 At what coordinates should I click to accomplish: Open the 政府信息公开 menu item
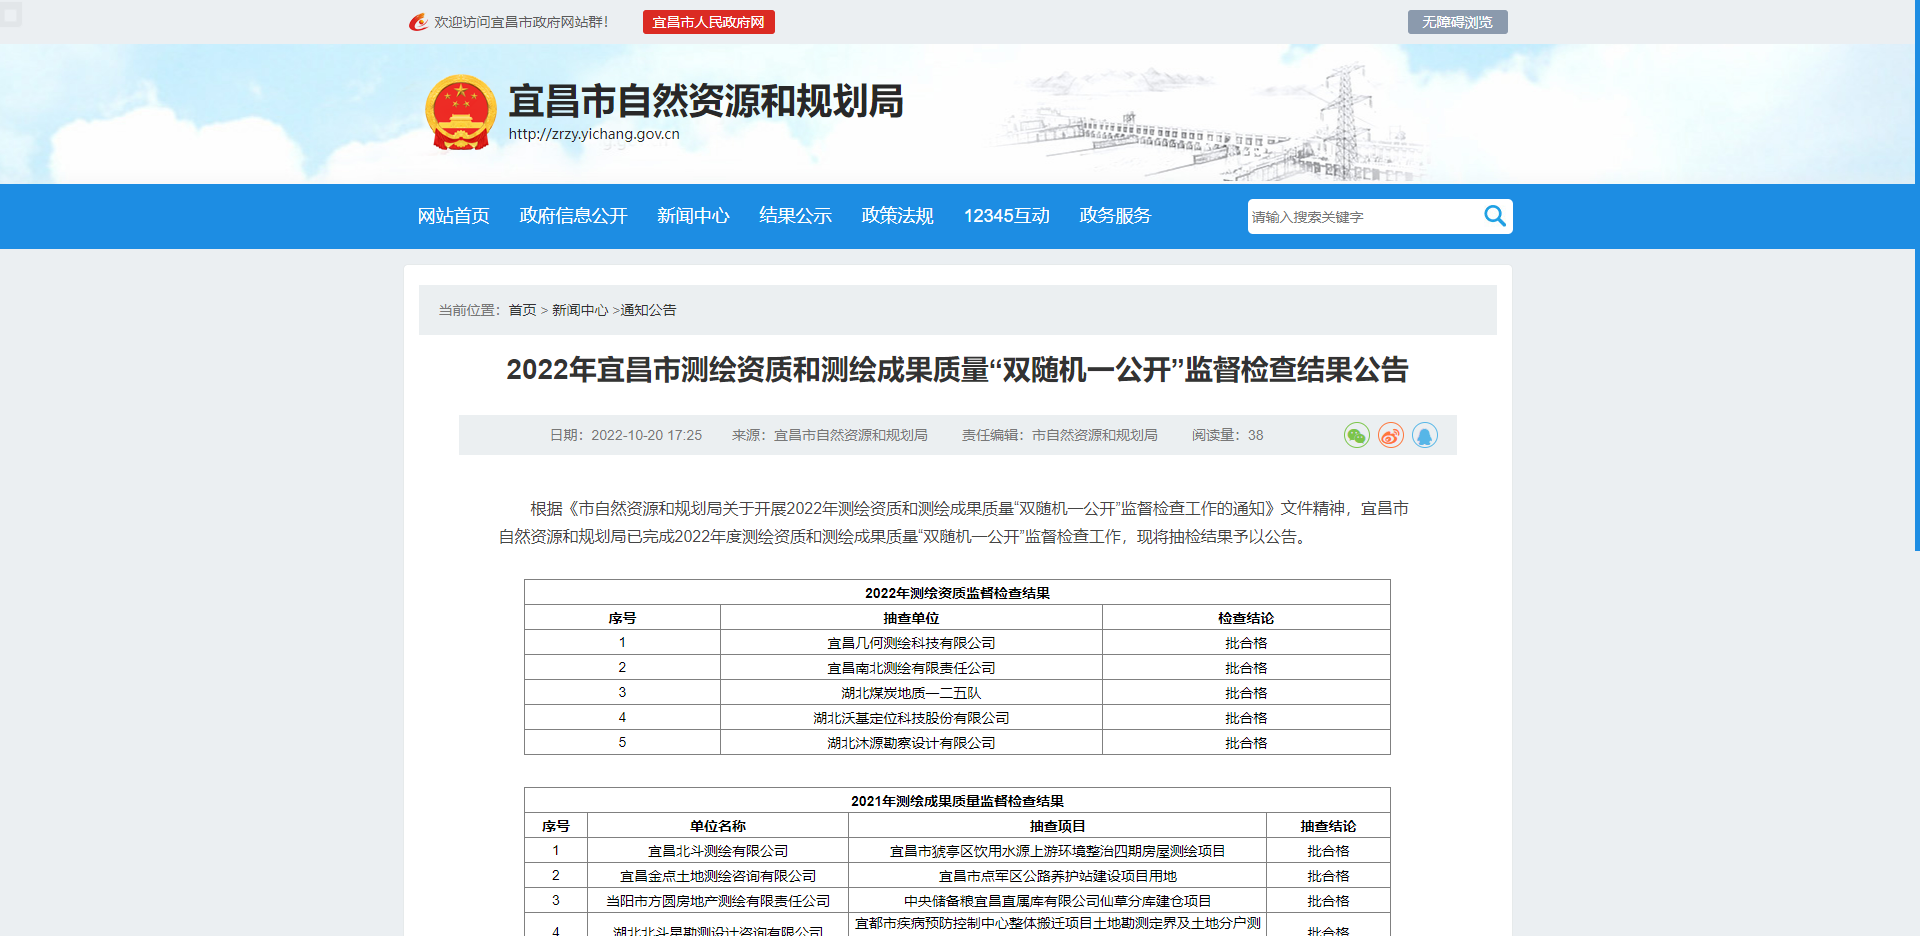(x=573, y=216)
